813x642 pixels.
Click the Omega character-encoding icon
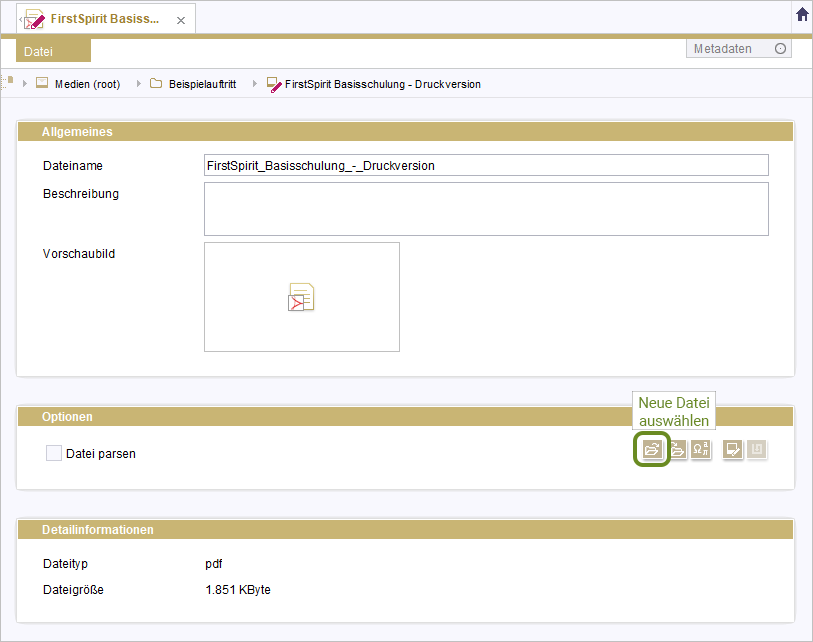tap(701, 449)
